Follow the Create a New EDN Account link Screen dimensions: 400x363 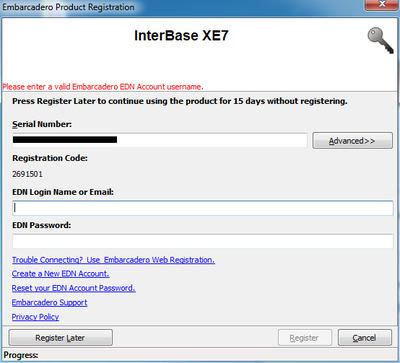[x=61, y=274]
